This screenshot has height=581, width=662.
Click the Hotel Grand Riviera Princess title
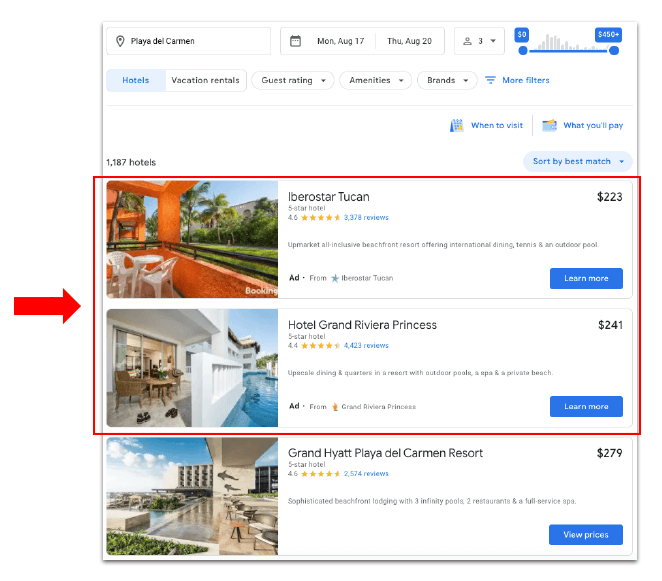click(x=362, y=325)
